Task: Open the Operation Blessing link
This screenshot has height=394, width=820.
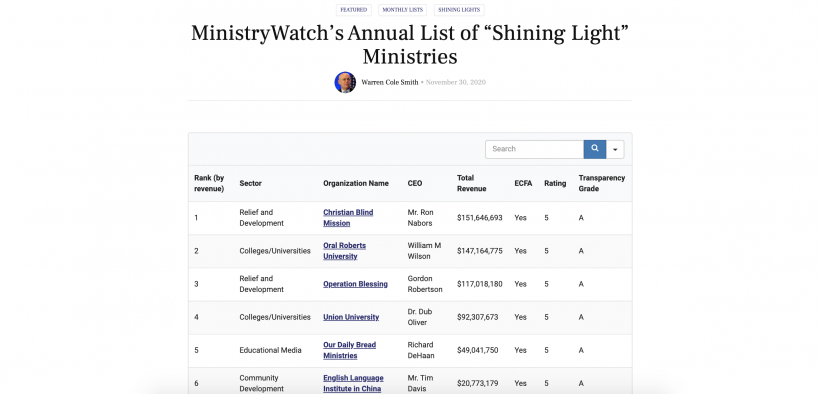Action: [x=356, y=284]
